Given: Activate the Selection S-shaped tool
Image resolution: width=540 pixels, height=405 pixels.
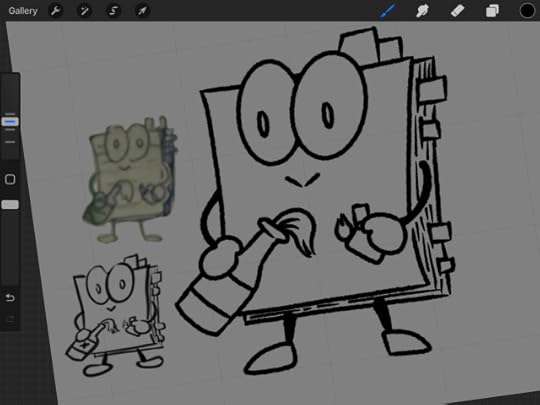Looking at the screenshot, I should 113,11.
